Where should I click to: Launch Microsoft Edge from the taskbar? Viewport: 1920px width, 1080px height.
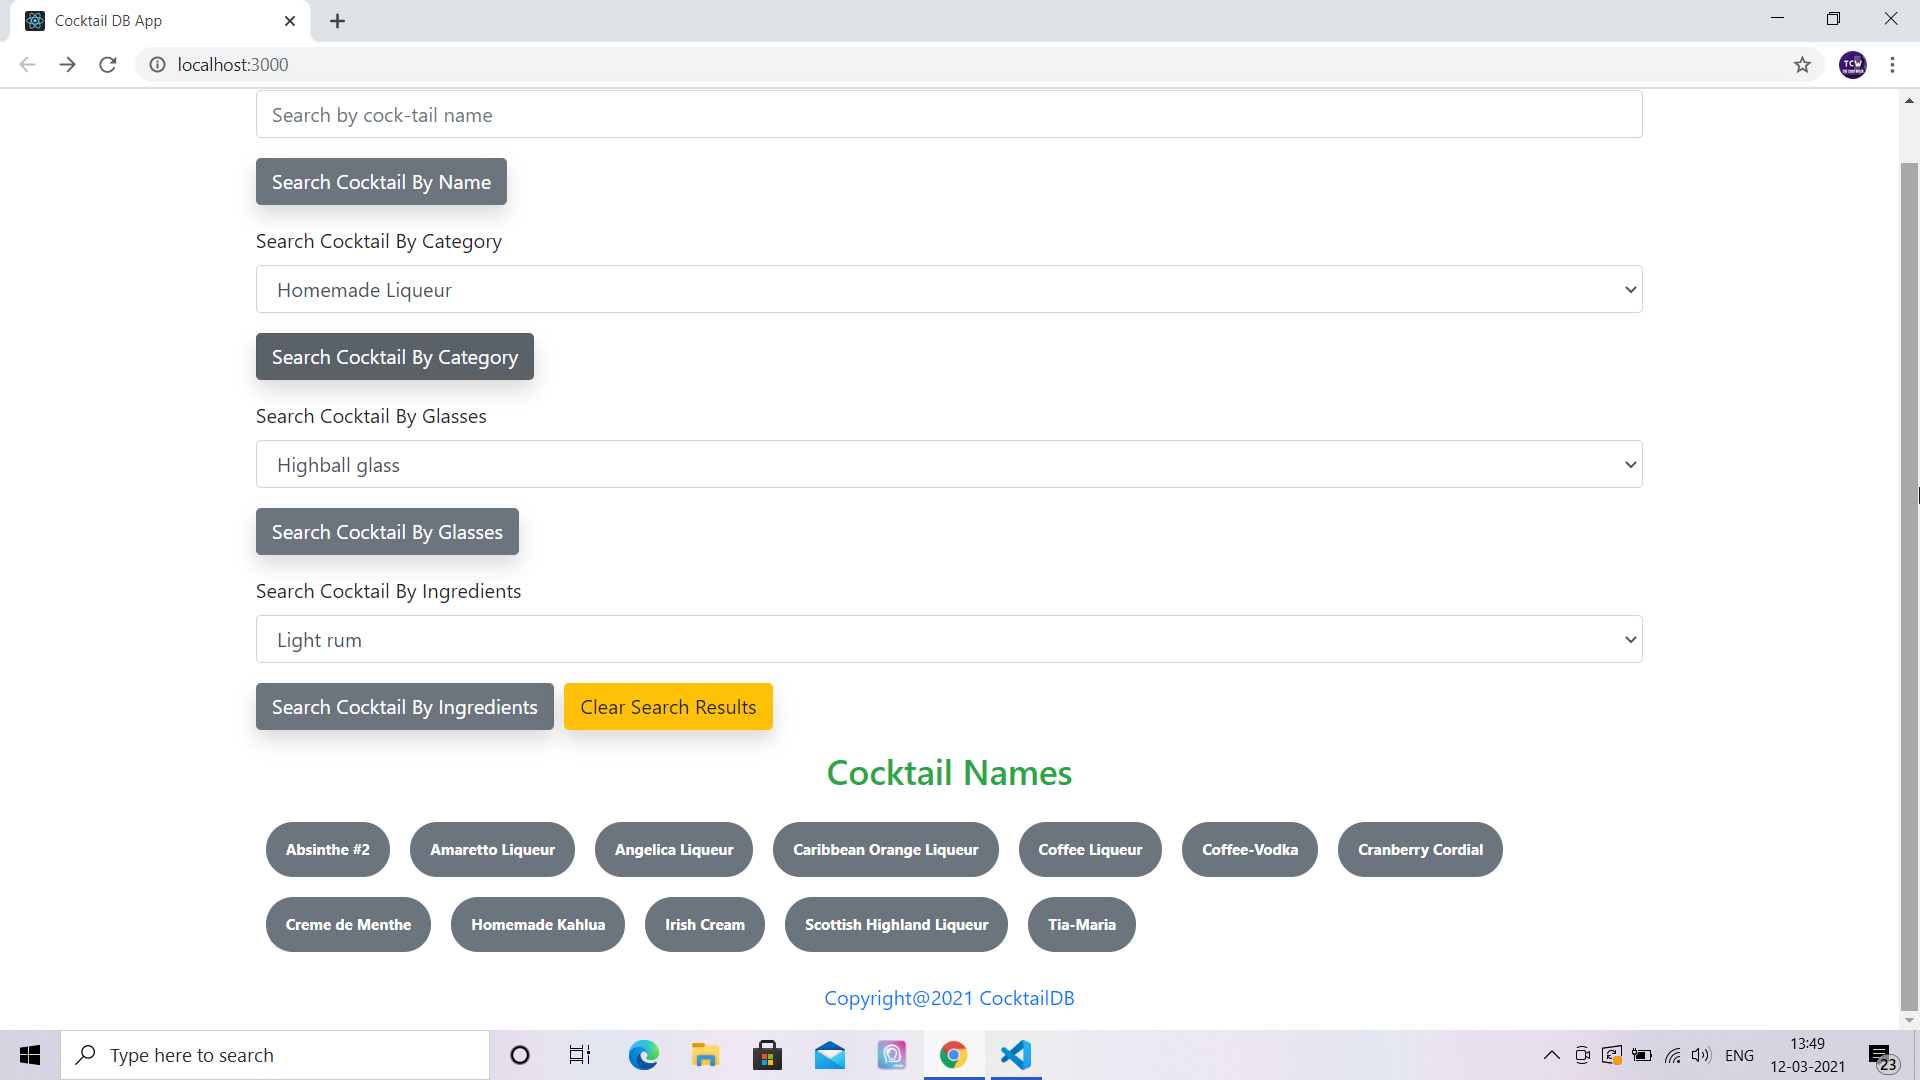coord(643,1055)
